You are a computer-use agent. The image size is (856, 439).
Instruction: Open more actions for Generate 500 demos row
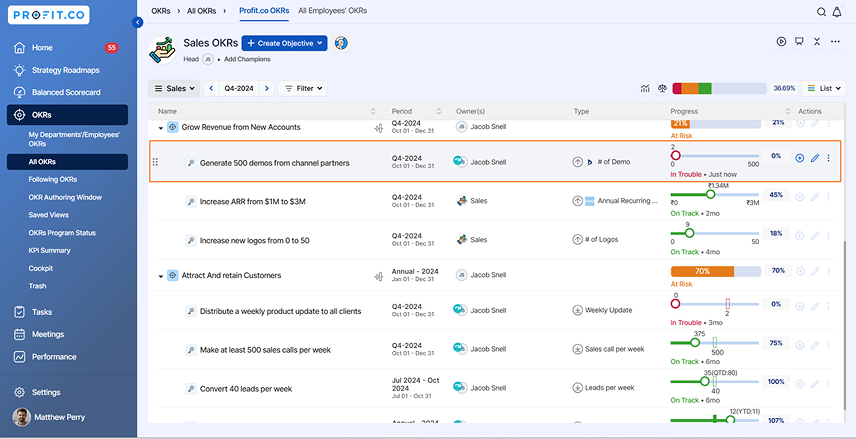tap(829, 158)
